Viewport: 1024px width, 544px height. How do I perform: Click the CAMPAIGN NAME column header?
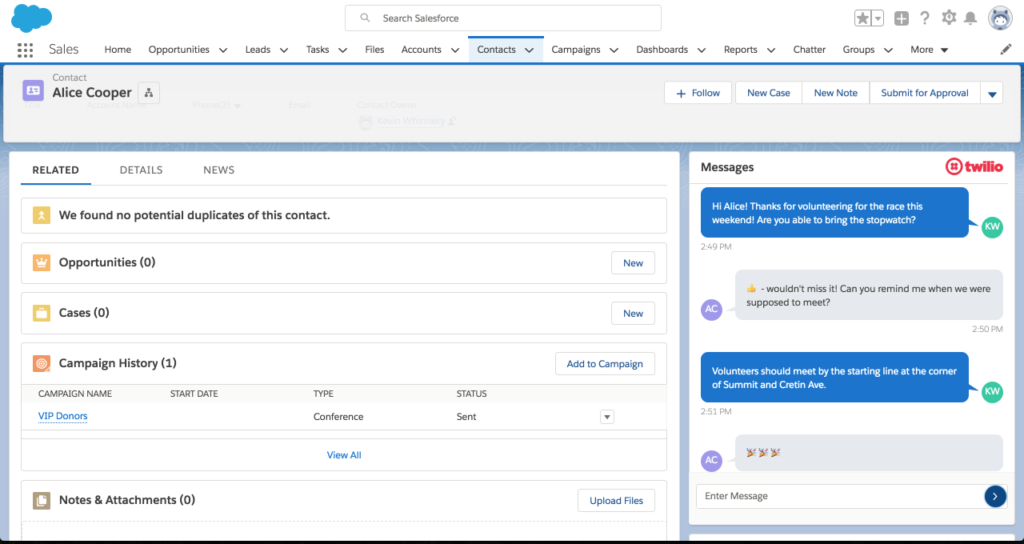pyautogui.click(x=75, y=394)
